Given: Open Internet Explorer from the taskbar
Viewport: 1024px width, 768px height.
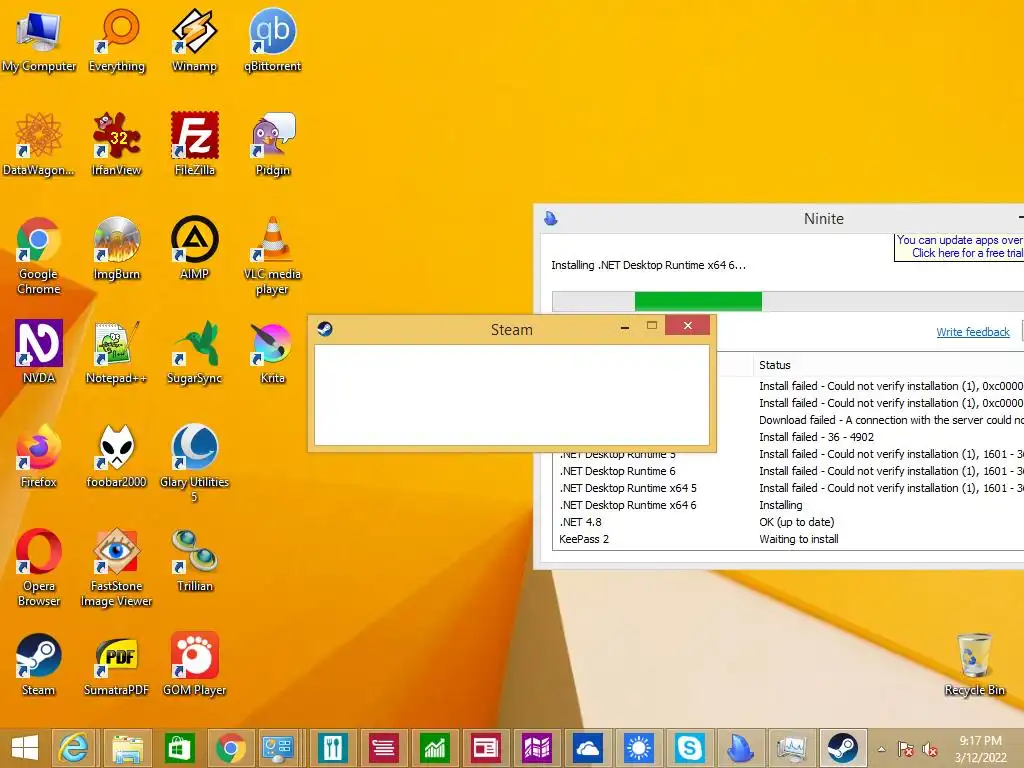Looking at the screenshot, I should 73,748.
